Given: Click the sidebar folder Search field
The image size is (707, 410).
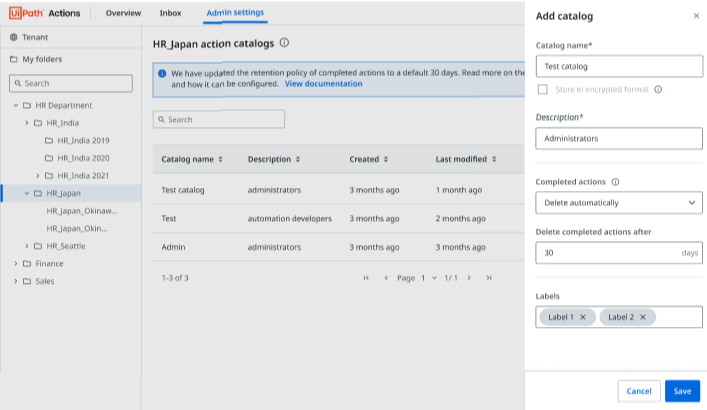Looking at the screenshot, I should pyautogui.click(x=71, y=83).
